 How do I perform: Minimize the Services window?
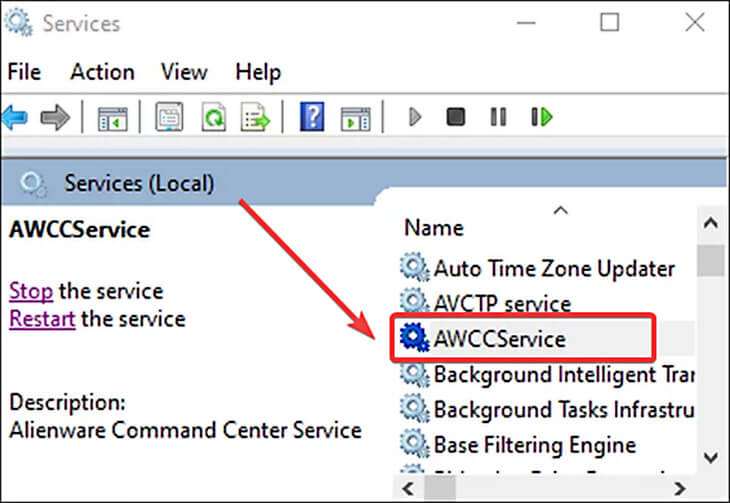(x=526, y=22)
